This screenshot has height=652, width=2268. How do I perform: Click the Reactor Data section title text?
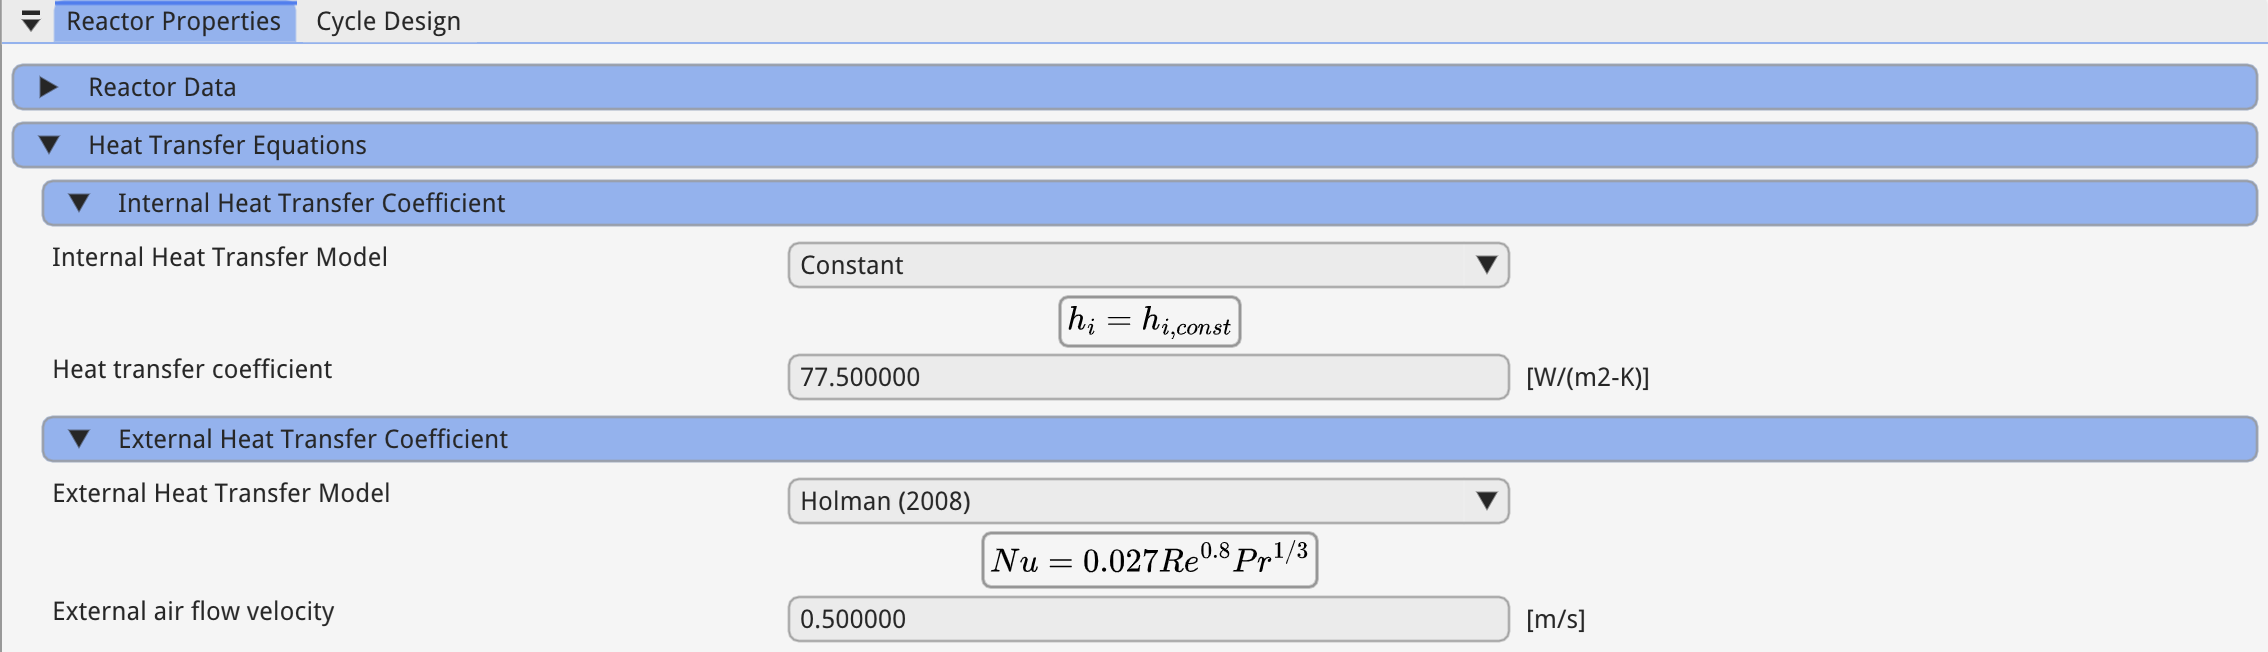click(162, 87)
